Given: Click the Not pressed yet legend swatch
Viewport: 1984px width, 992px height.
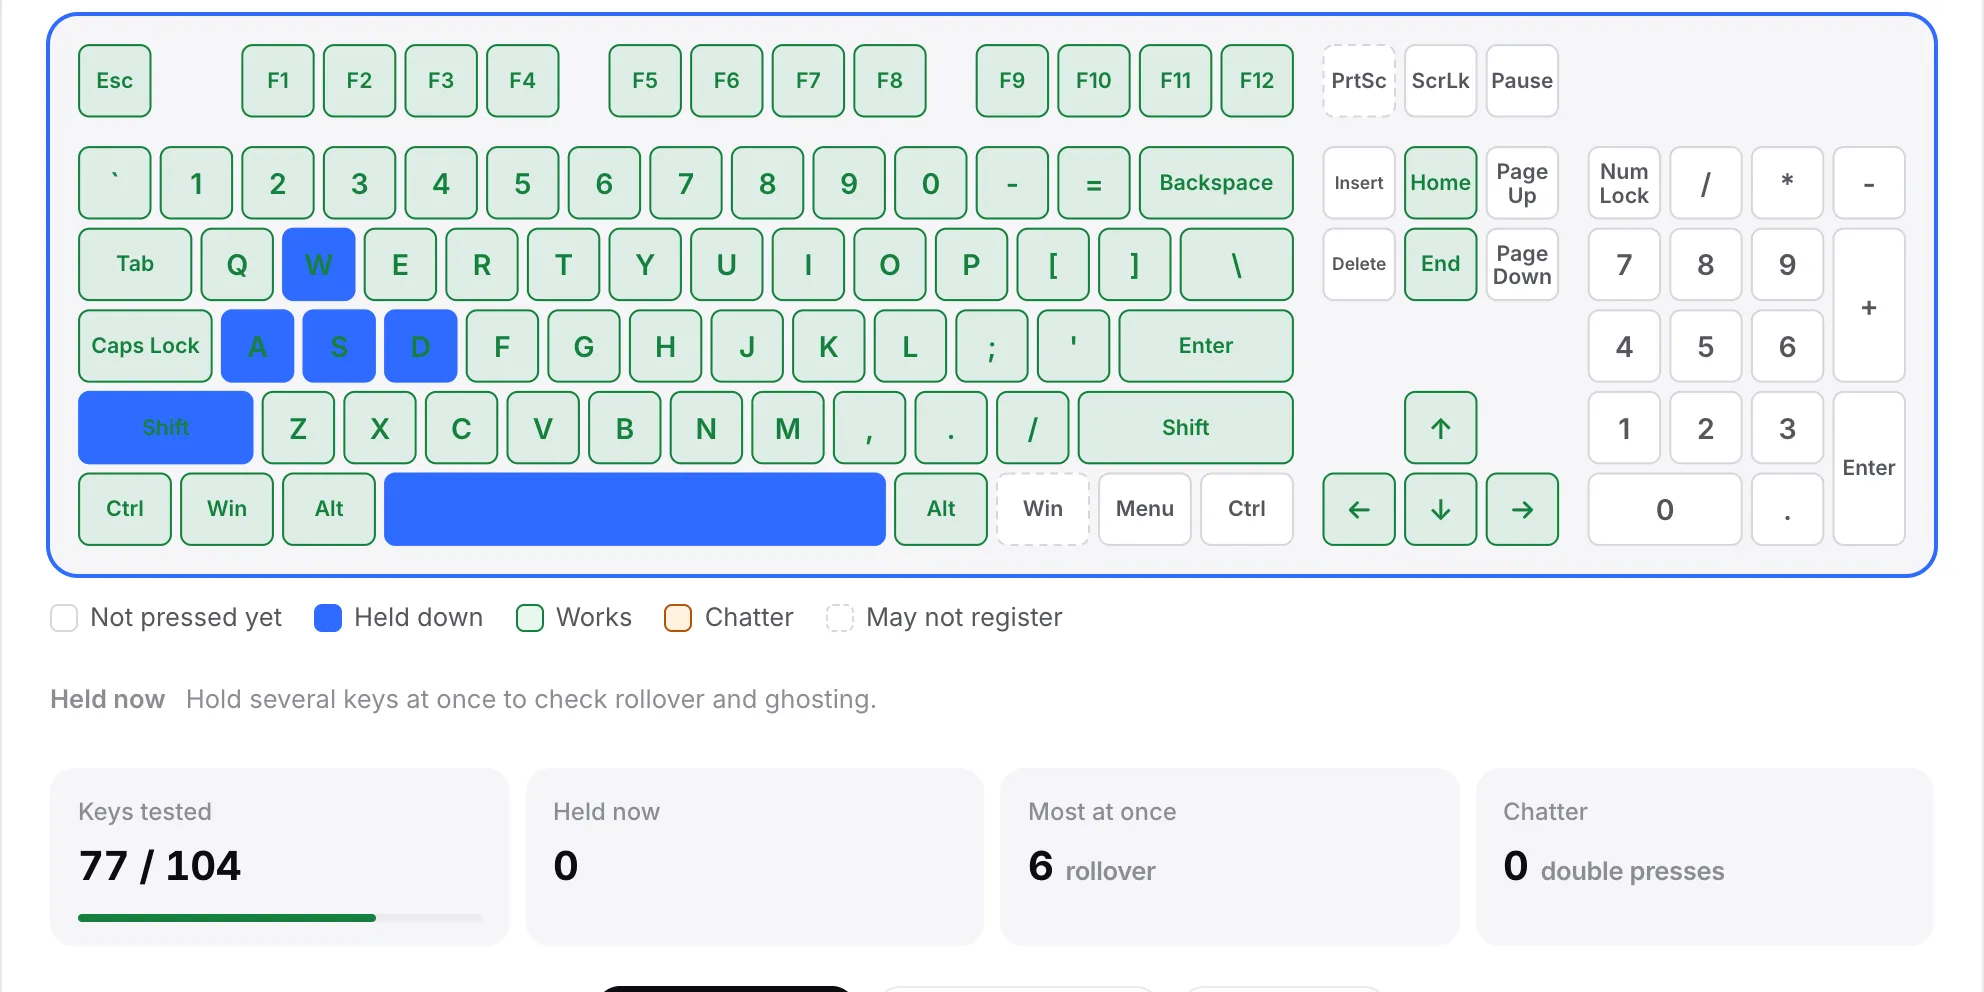Looking at the screenshot, I should click(x=64, y=618).
